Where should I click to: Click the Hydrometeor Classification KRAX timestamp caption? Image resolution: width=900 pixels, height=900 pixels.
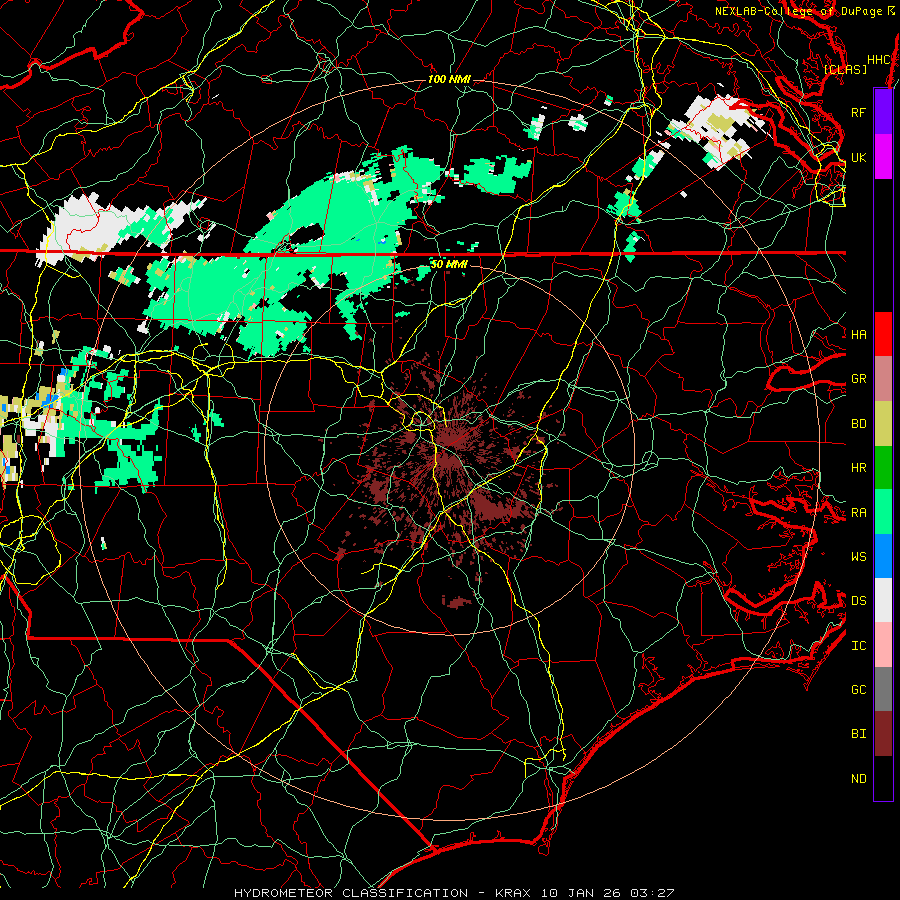[x=454, y=893]
